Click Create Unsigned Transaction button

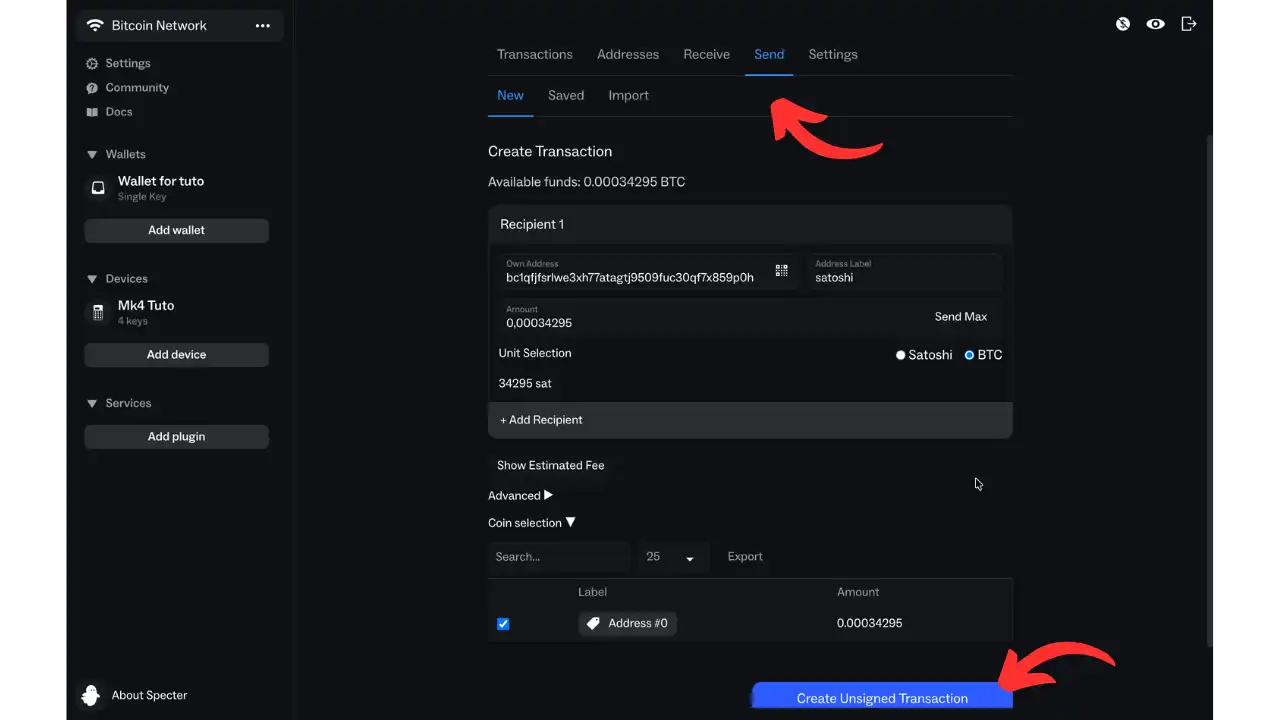tap(882, 697)
